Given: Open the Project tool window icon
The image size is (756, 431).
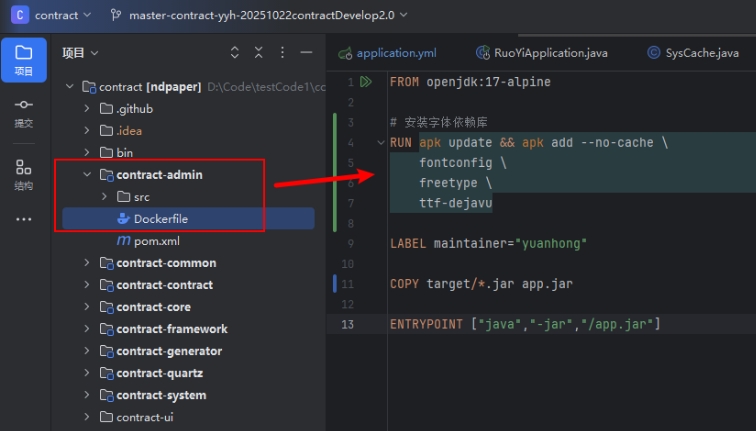Looking at the screenshot, I should click(24, 59).
